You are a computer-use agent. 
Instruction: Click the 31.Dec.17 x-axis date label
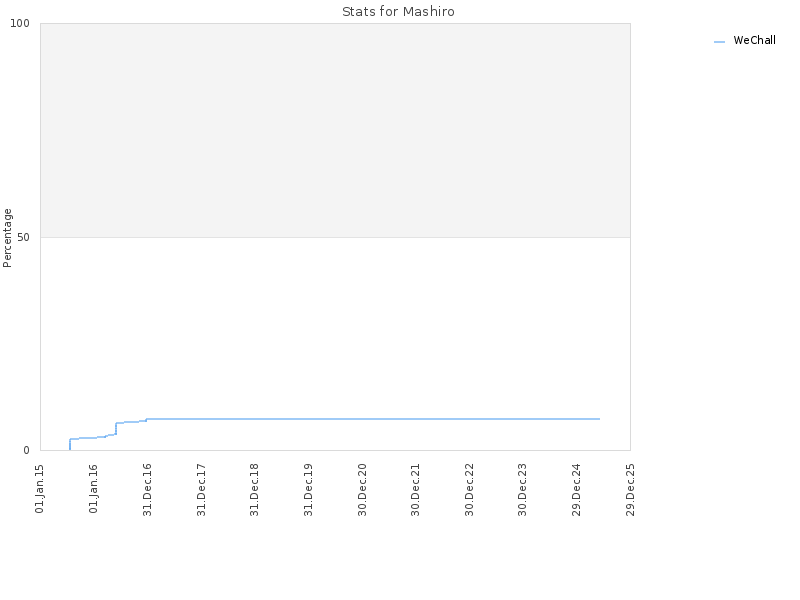201,489
